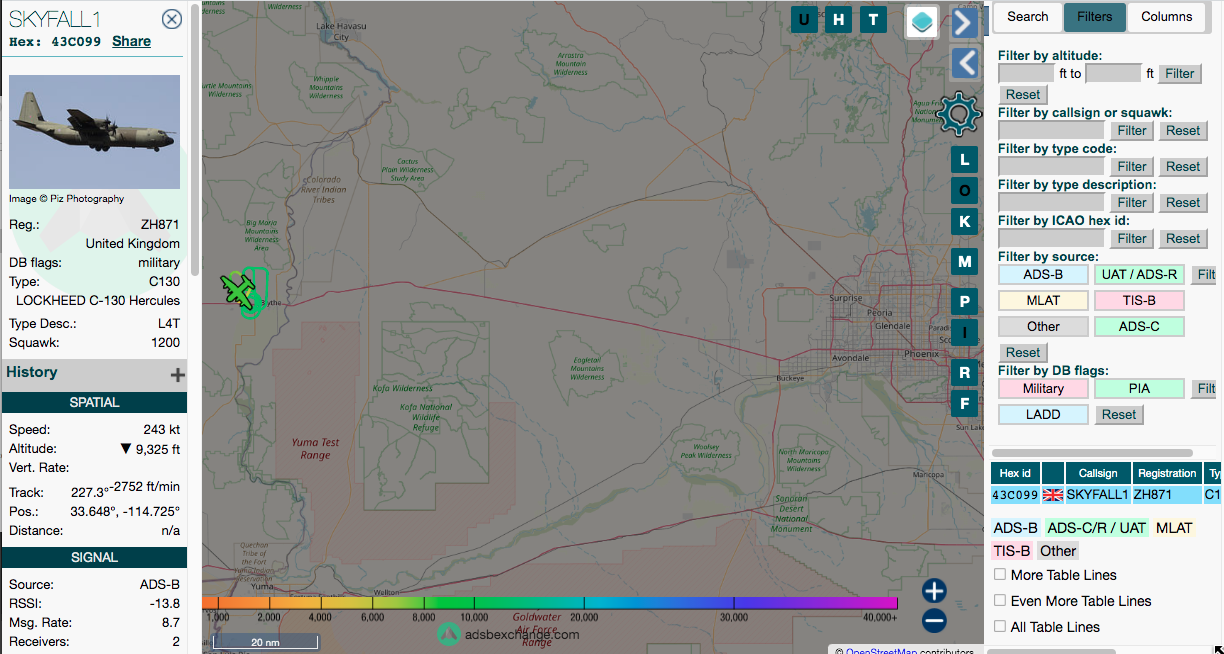Reset the type description filter
The height and width of the screenshot is (654, 1224).
pyautogui.click(x=1183, y=202)
